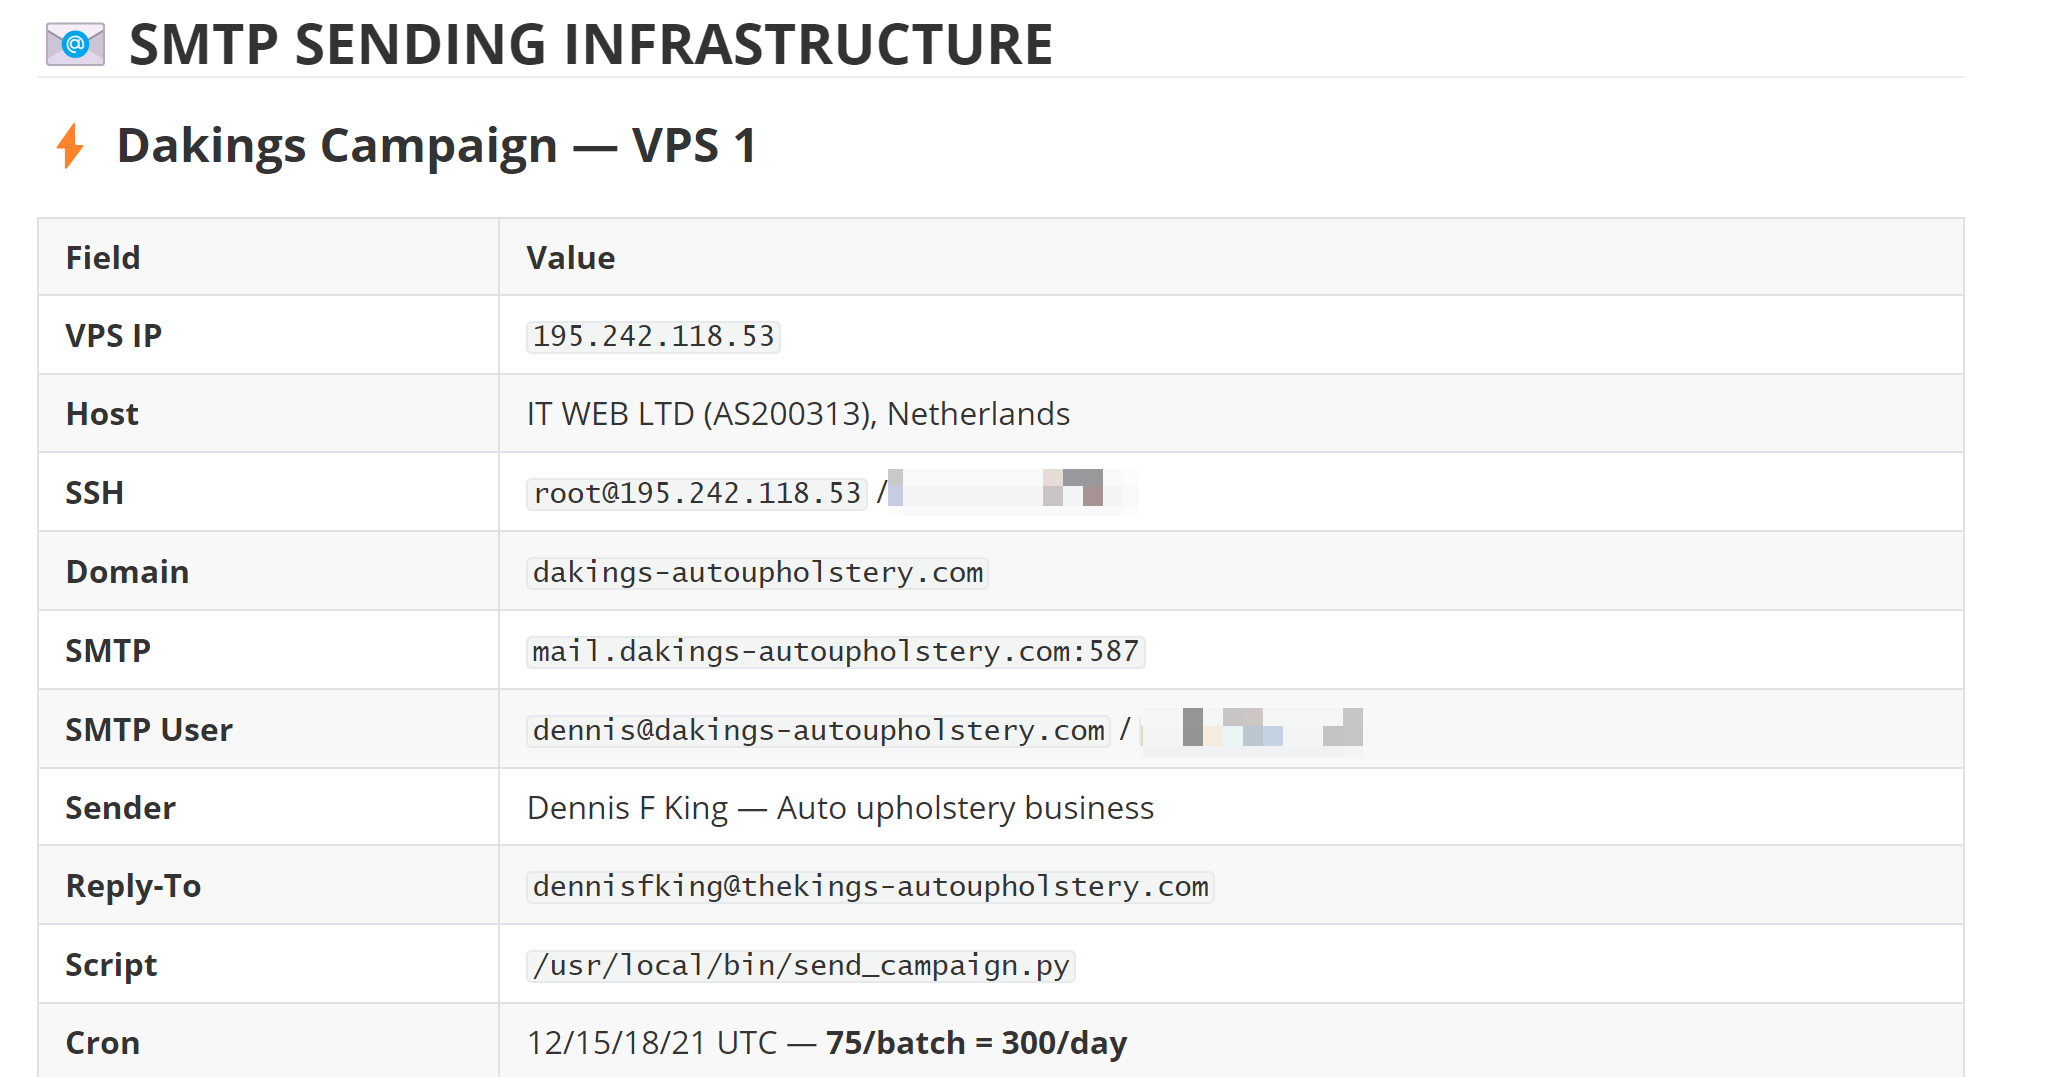Click the send_campaign.py script path
Image resolution: width=2057 pixels, height=1077 pixels.
(x=800, y=965)
